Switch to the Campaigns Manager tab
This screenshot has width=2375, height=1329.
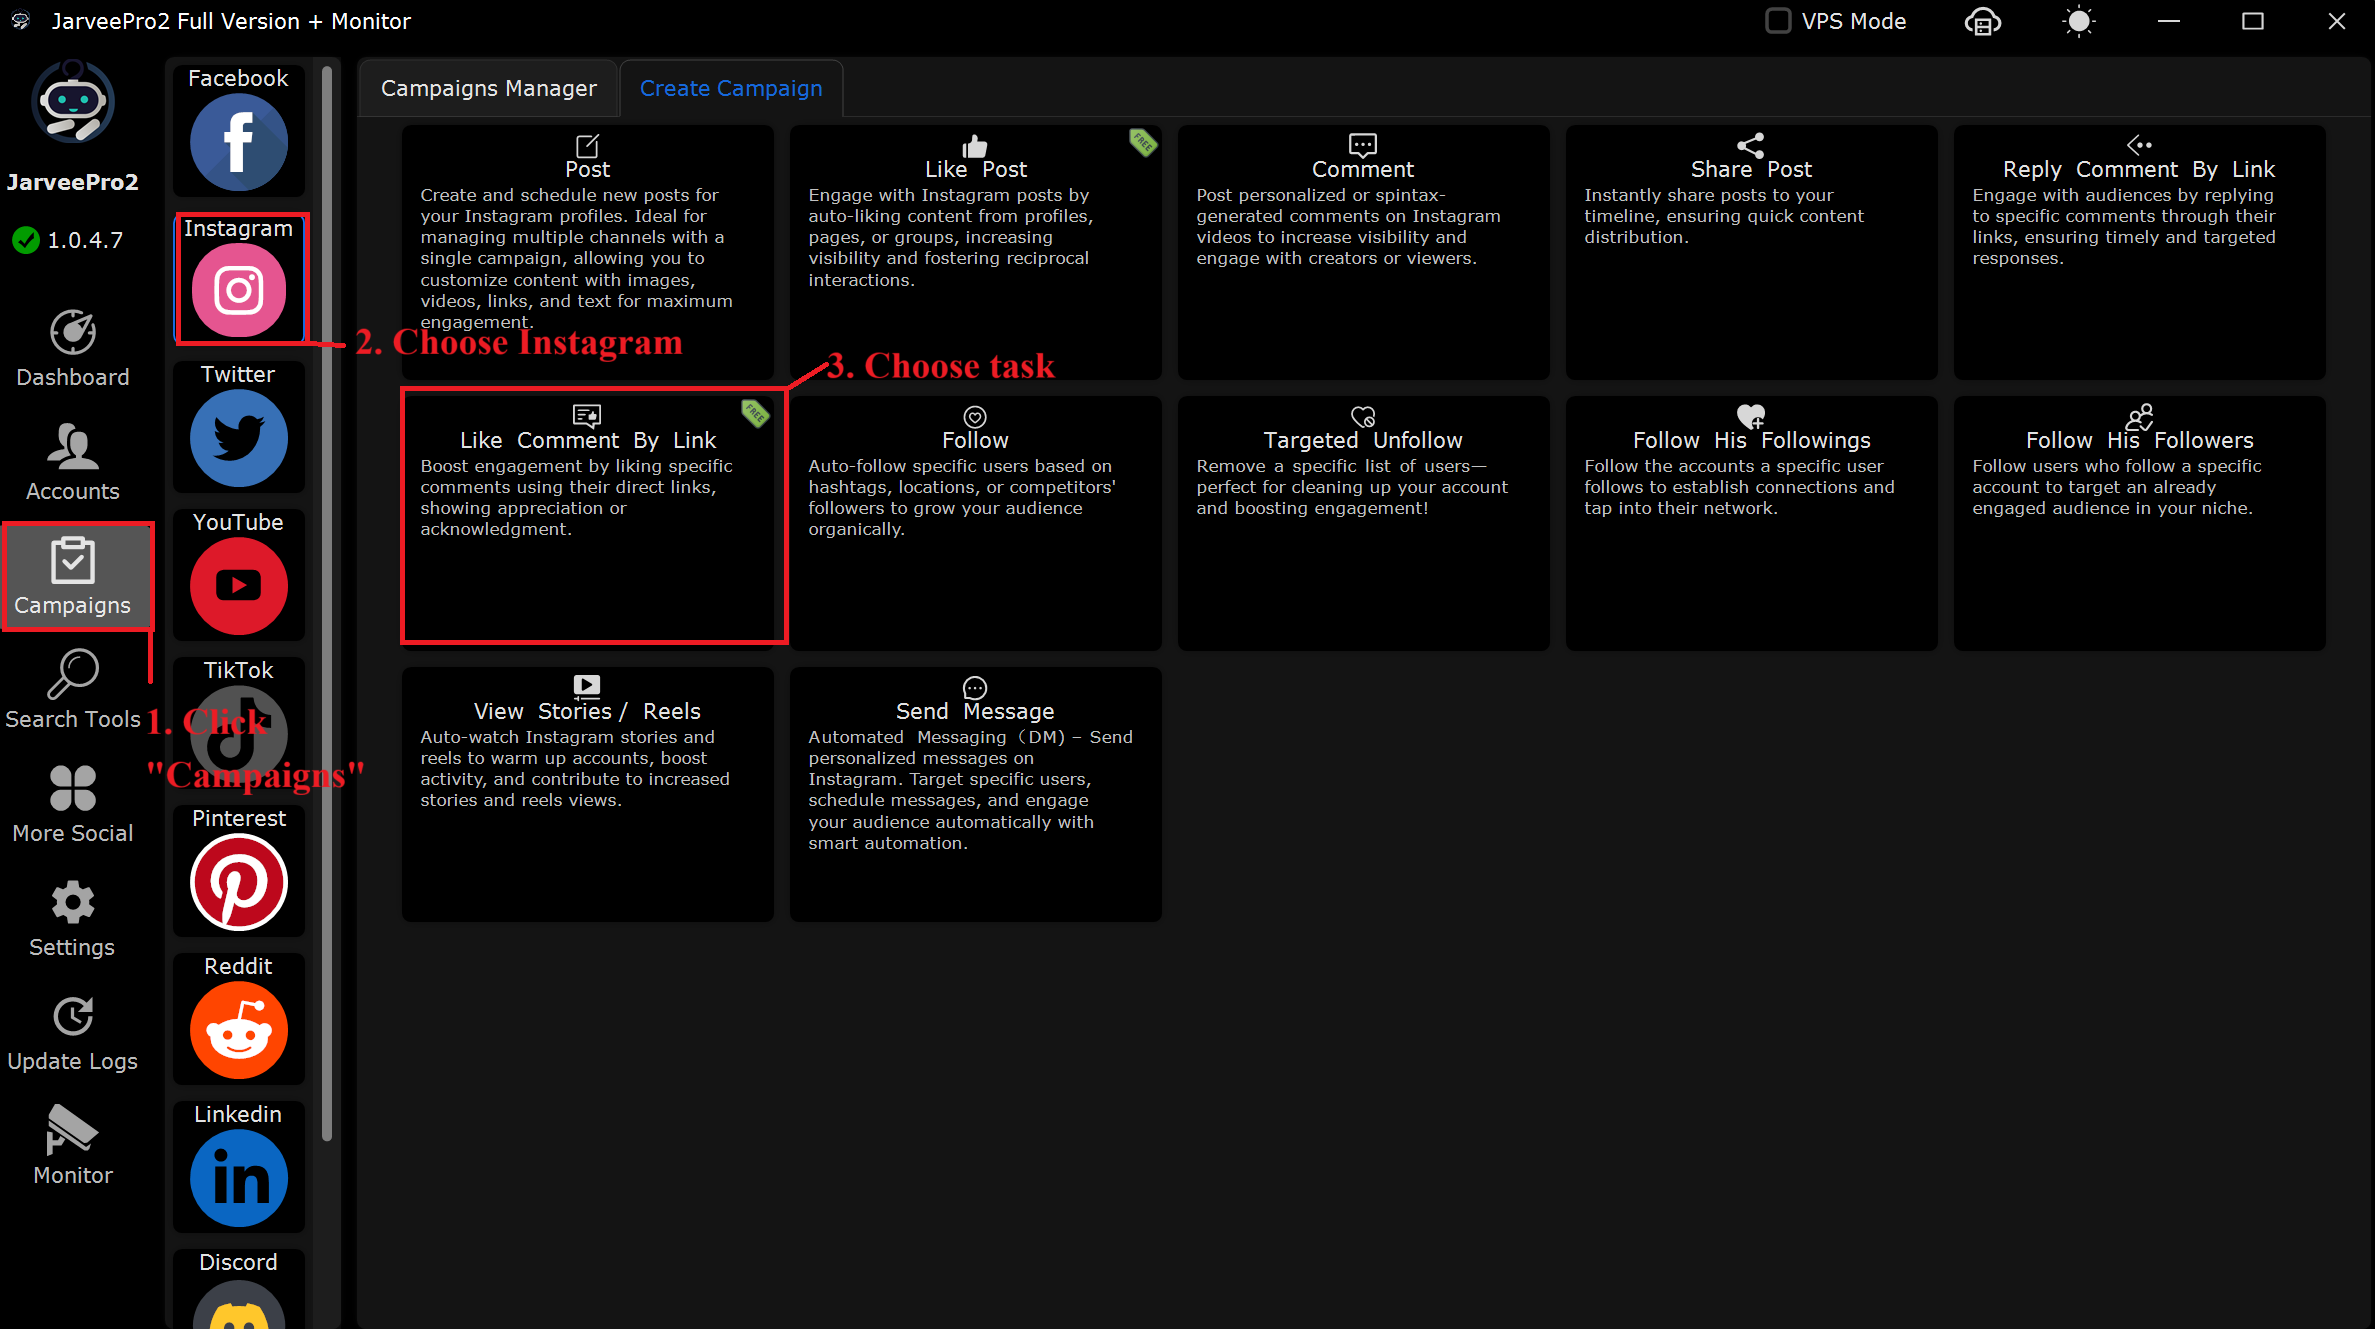489,88
